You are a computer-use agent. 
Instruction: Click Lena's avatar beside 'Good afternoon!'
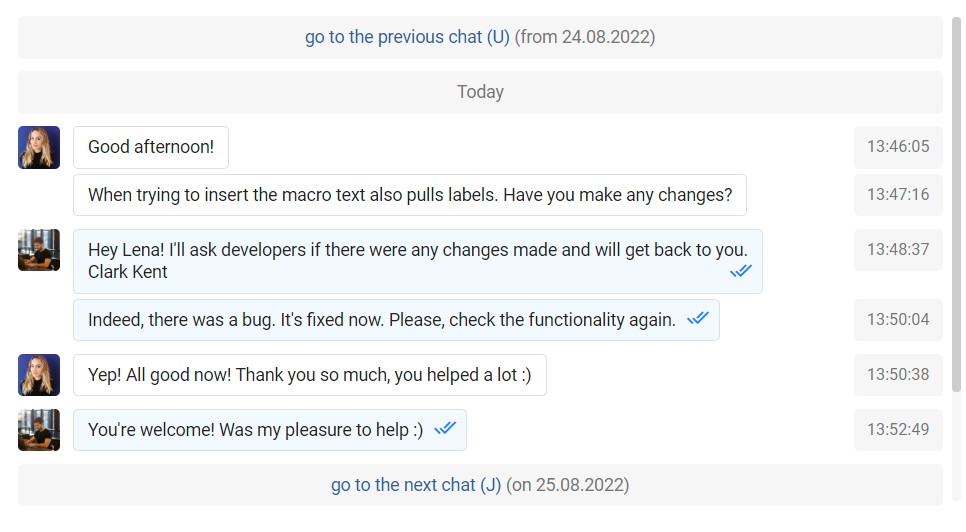pos(39,147)
